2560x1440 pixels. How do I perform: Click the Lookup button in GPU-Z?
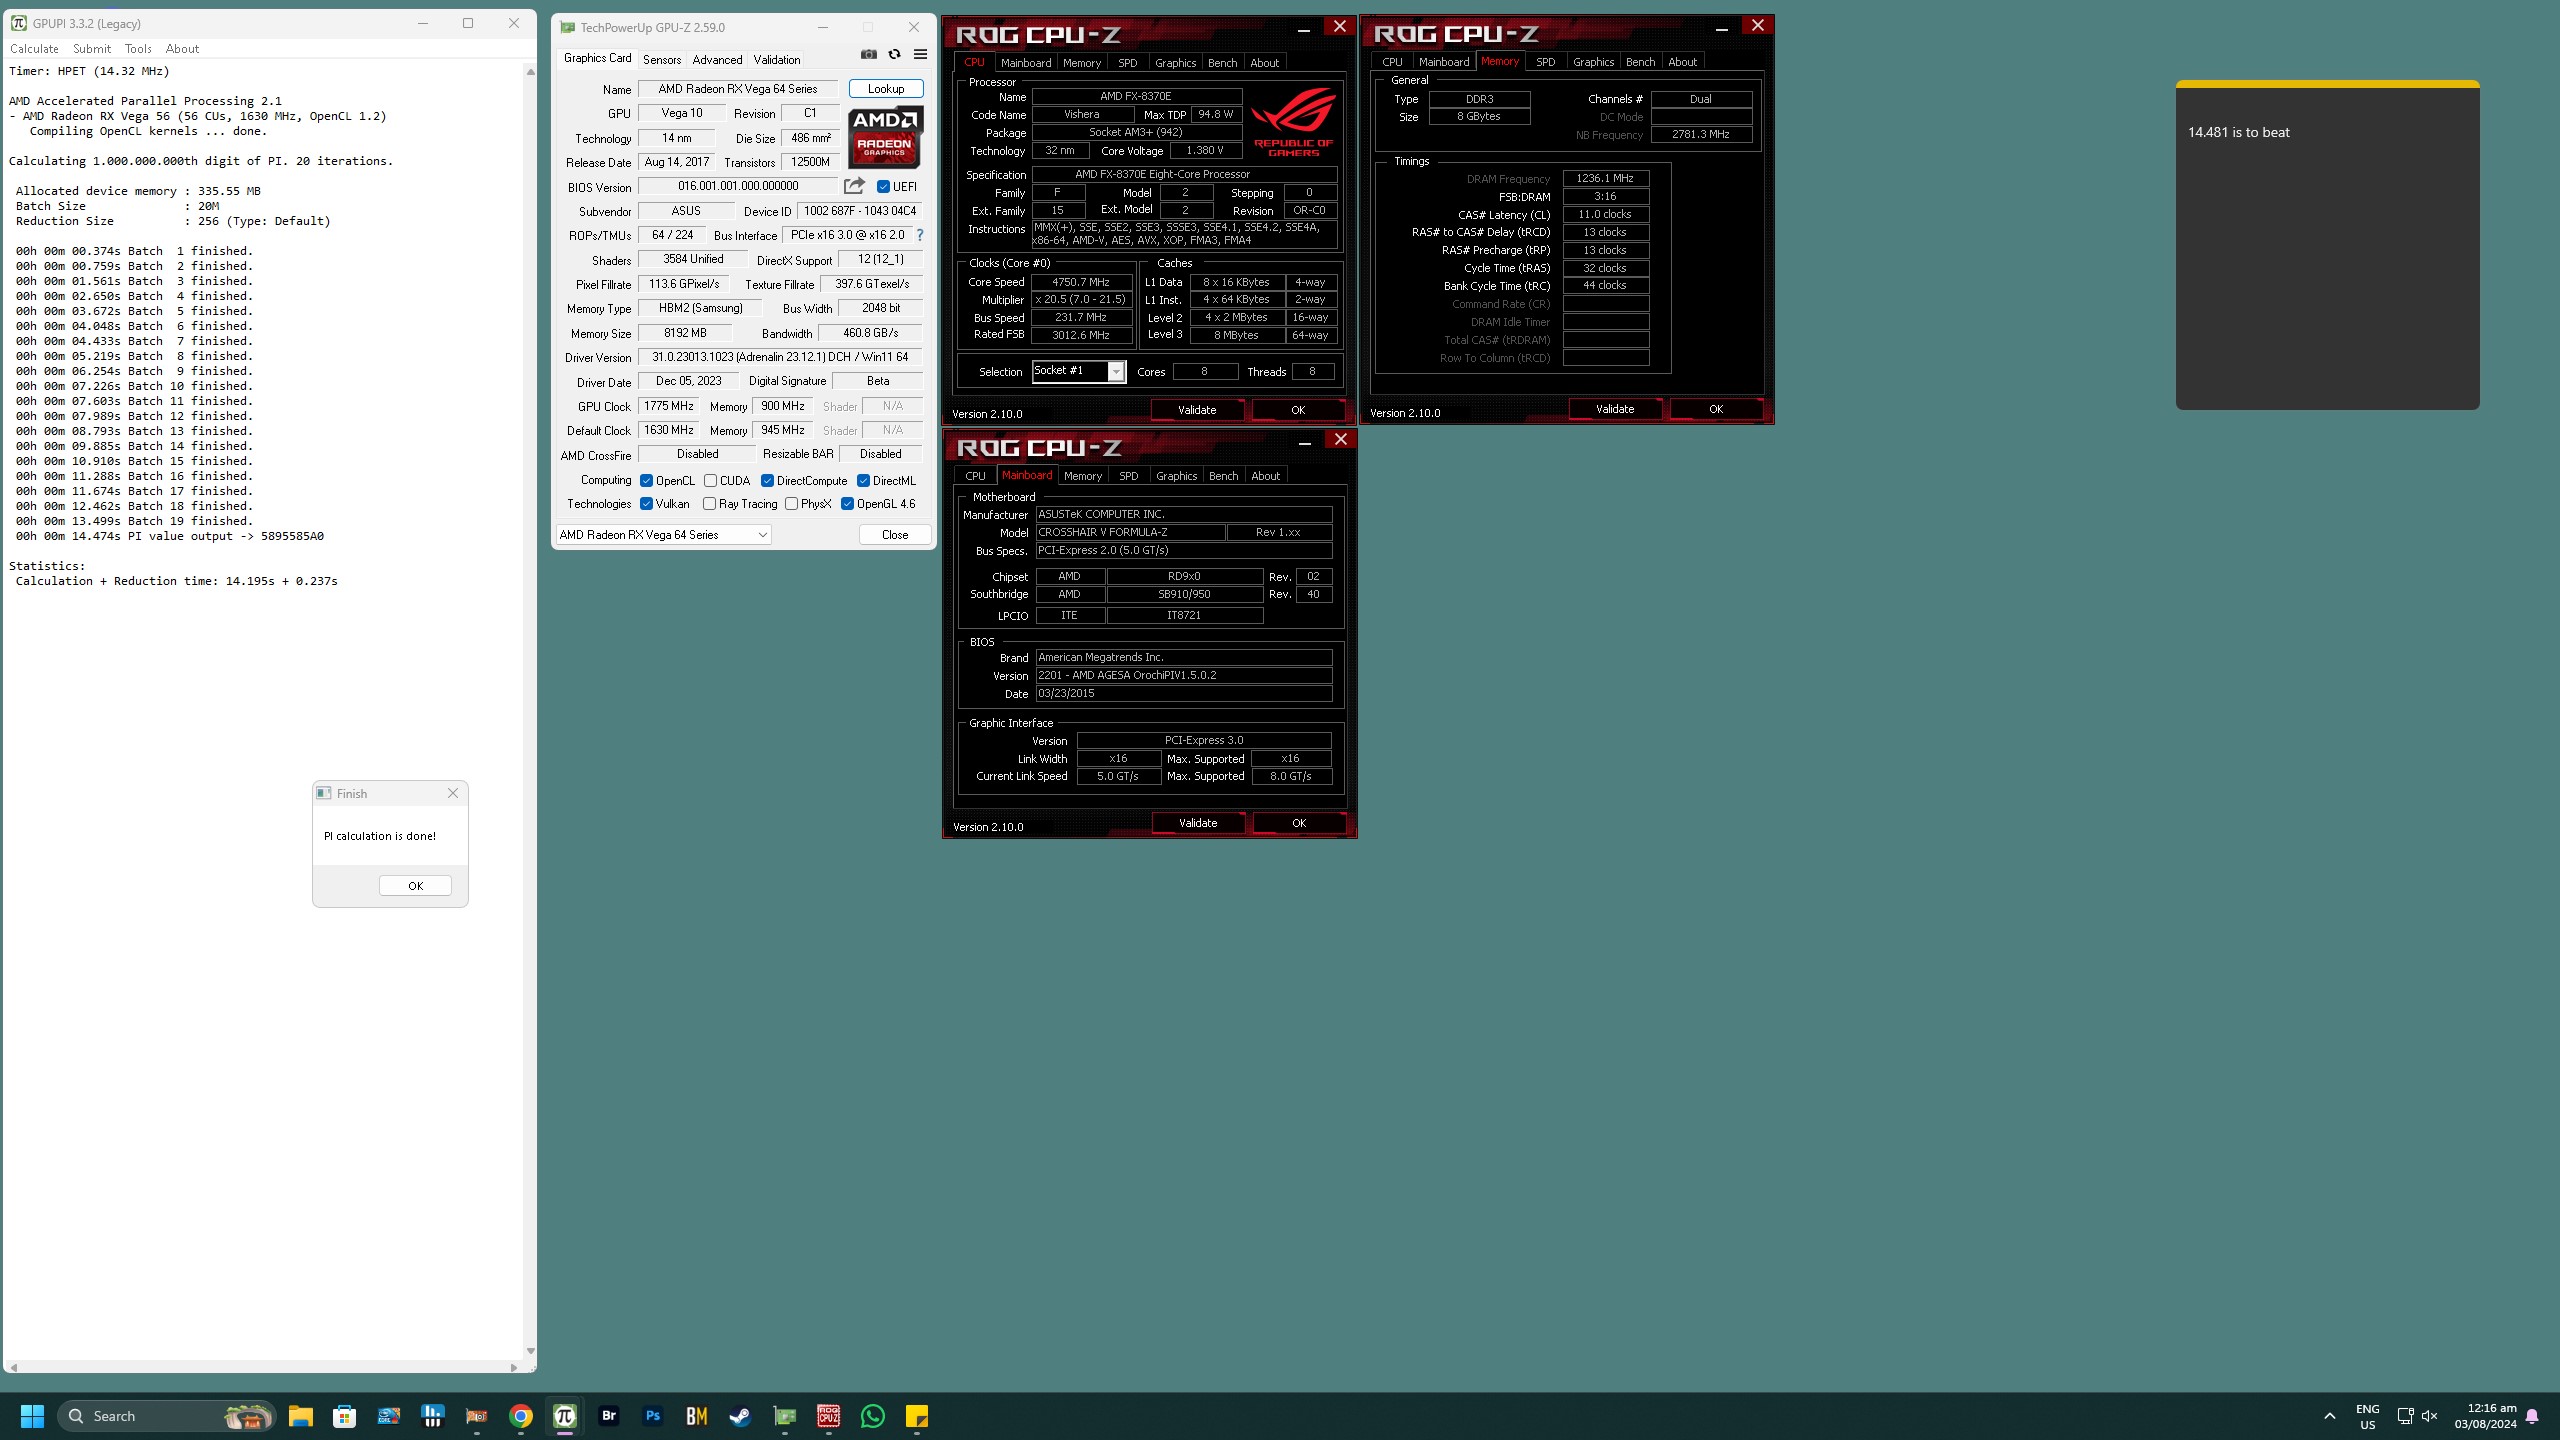coord(886,89)
